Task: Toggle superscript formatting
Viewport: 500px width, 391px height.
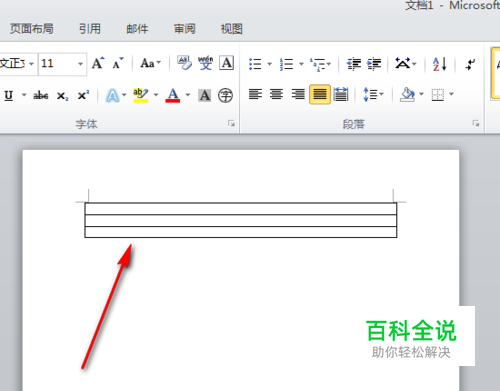Action: click(83, 95)
